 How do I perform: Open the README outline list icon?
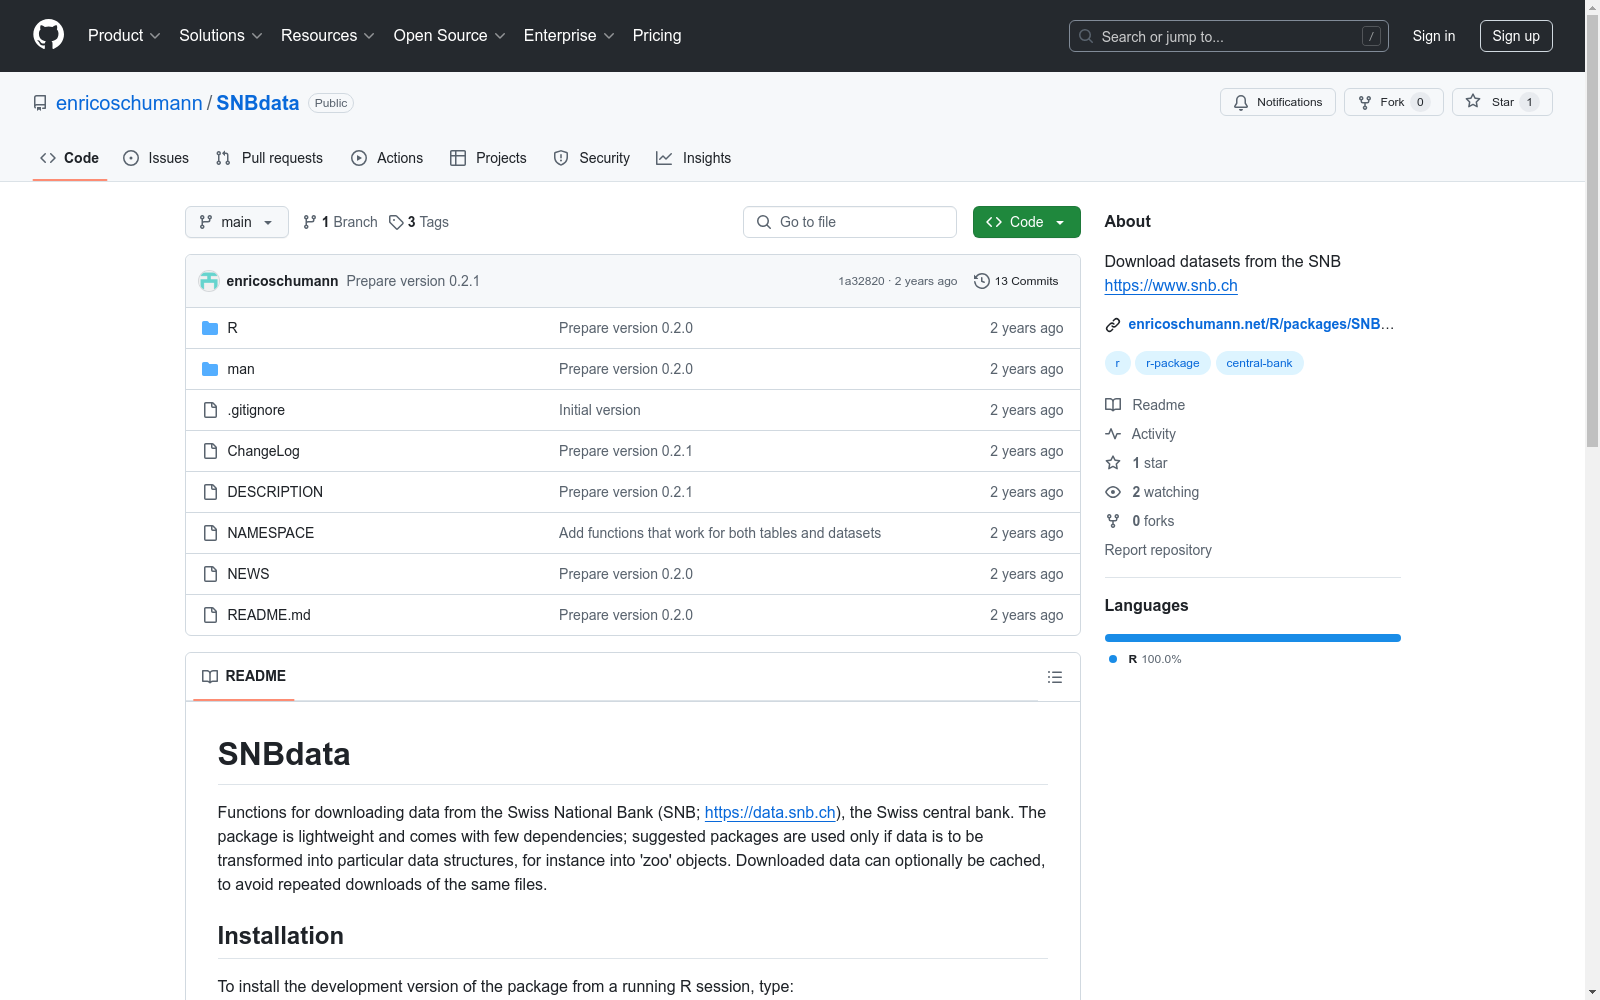pos(1054,677)
